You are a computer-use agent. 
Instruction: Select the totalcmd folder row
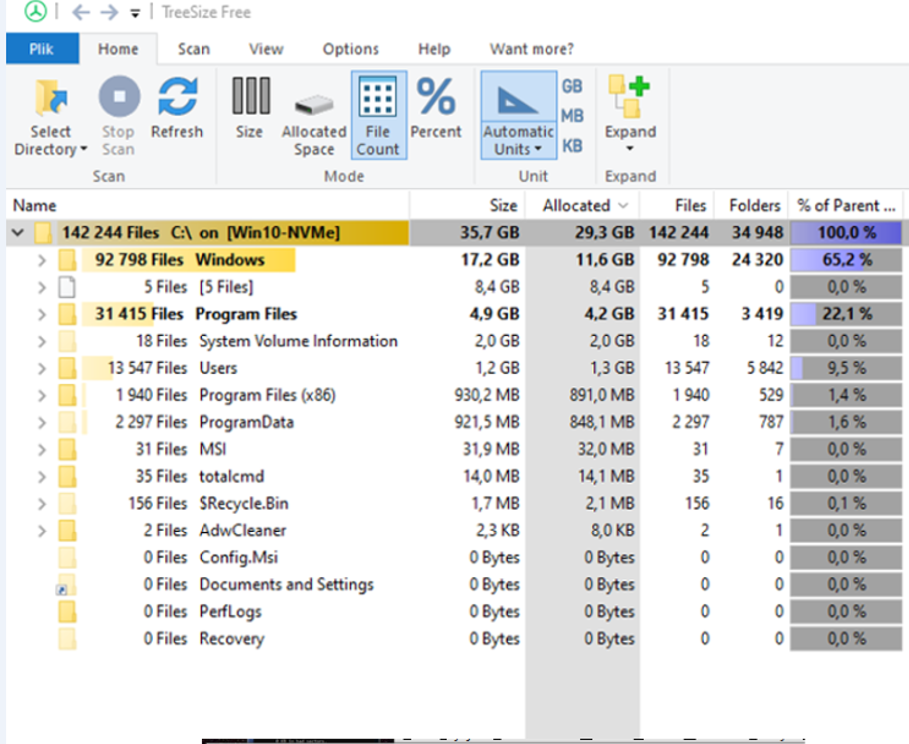coord(454,477)
